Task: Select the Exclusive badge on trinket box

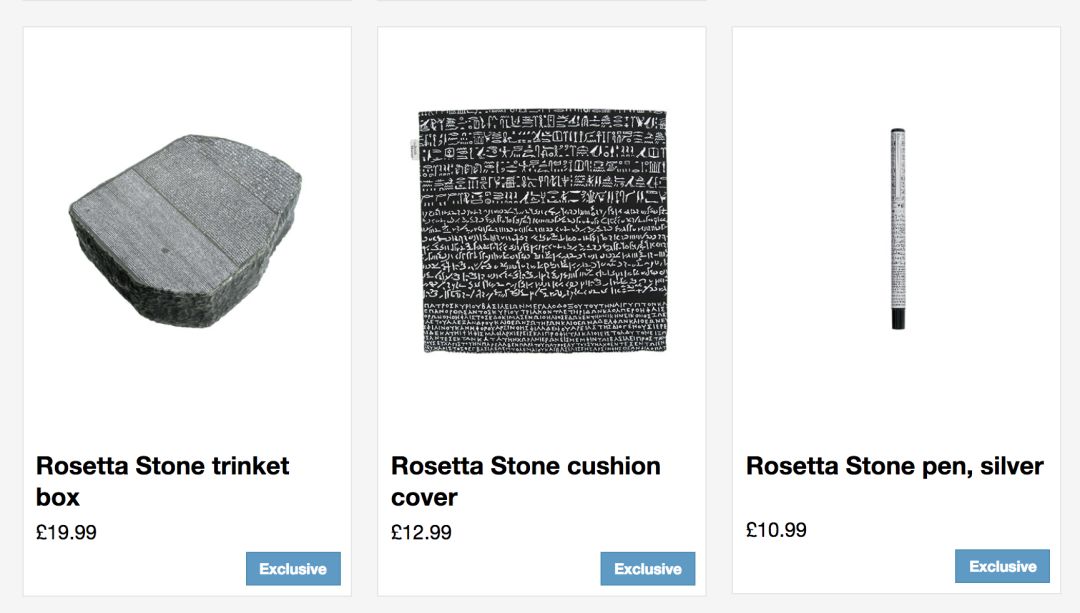Action: click(293, 569)
